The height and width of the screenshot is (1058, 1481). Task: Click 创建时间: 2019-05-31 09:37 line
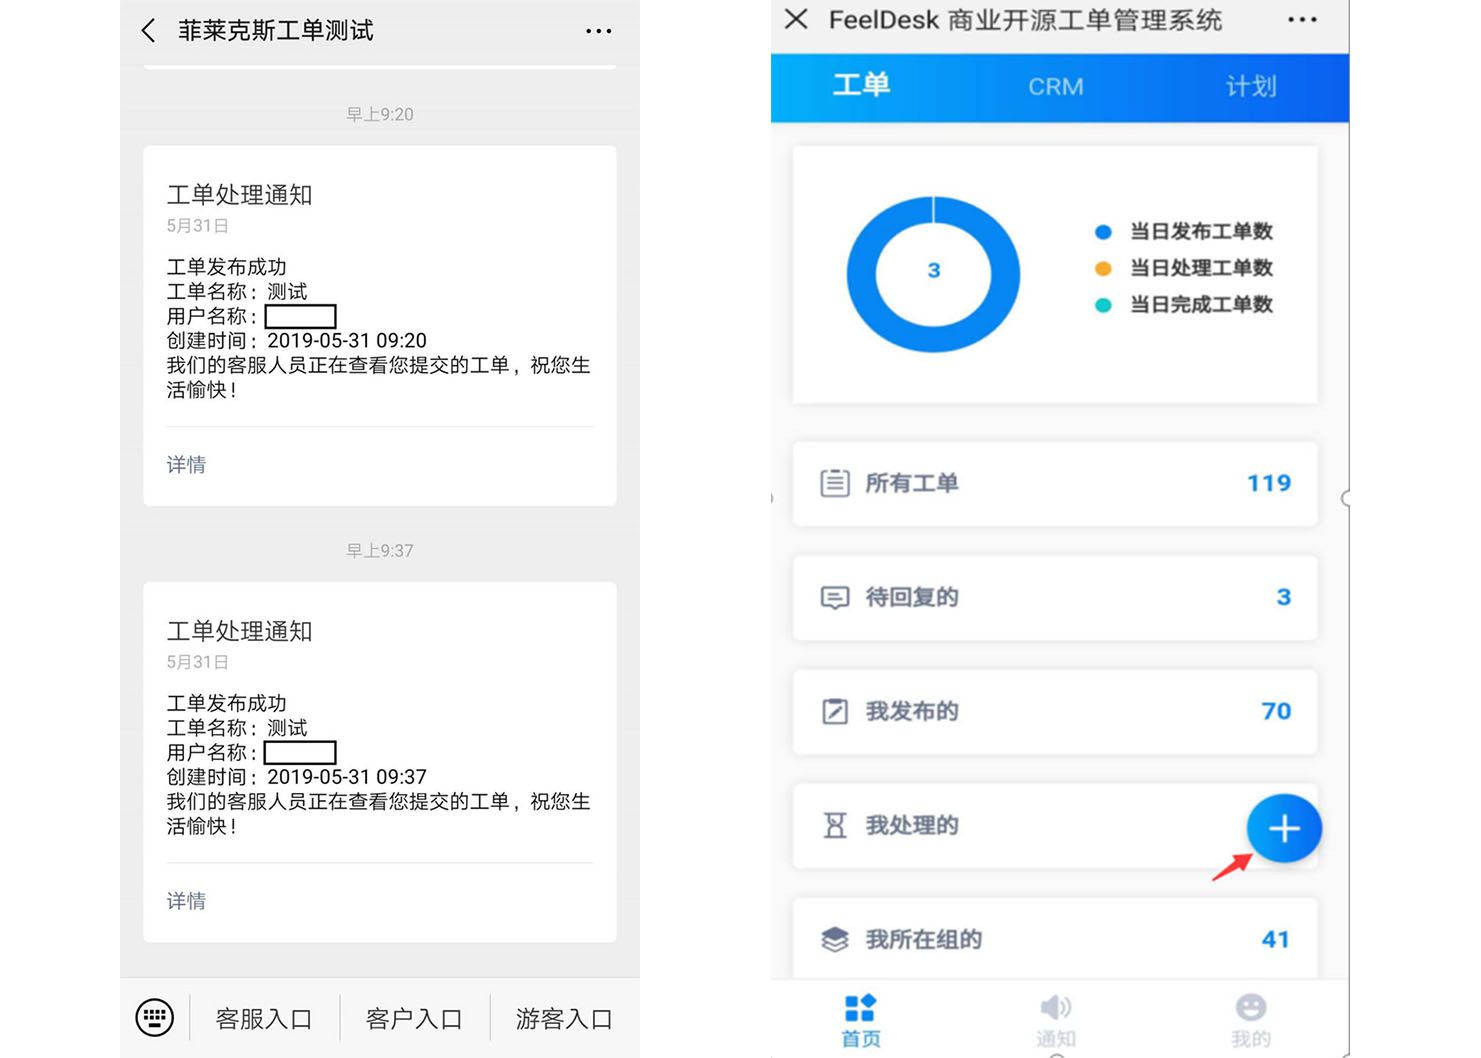(x=297, y=777)
